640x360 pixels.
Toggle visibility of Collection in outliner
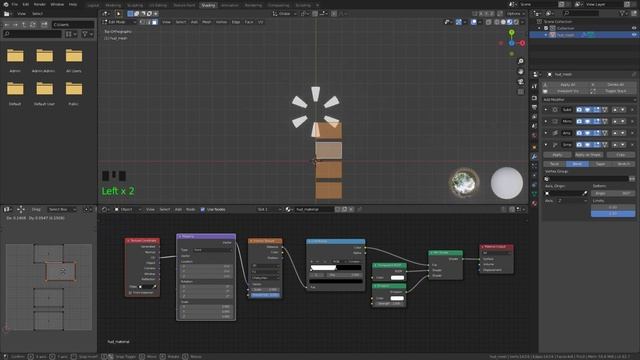634,28
